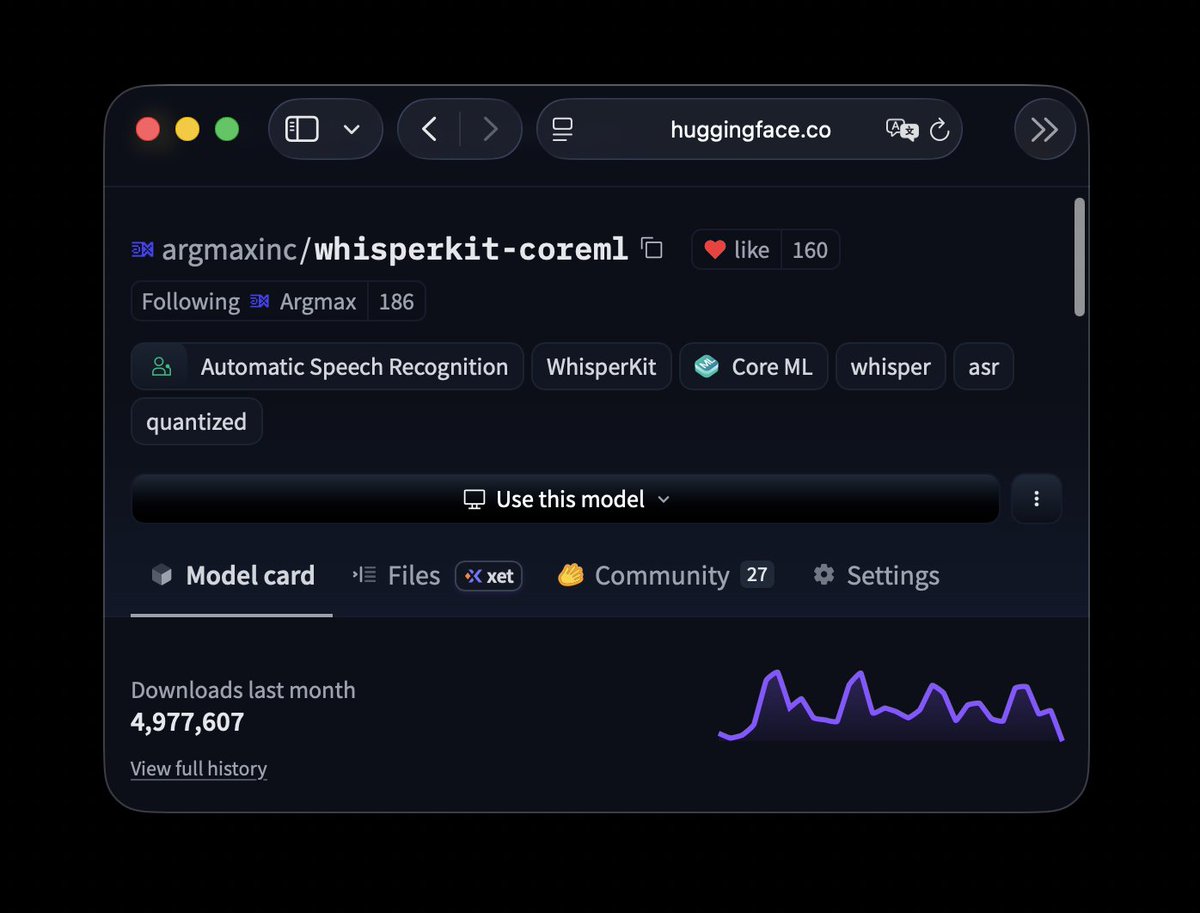
Task: Open the three-dot more options menu
Action: point(1036,499)
